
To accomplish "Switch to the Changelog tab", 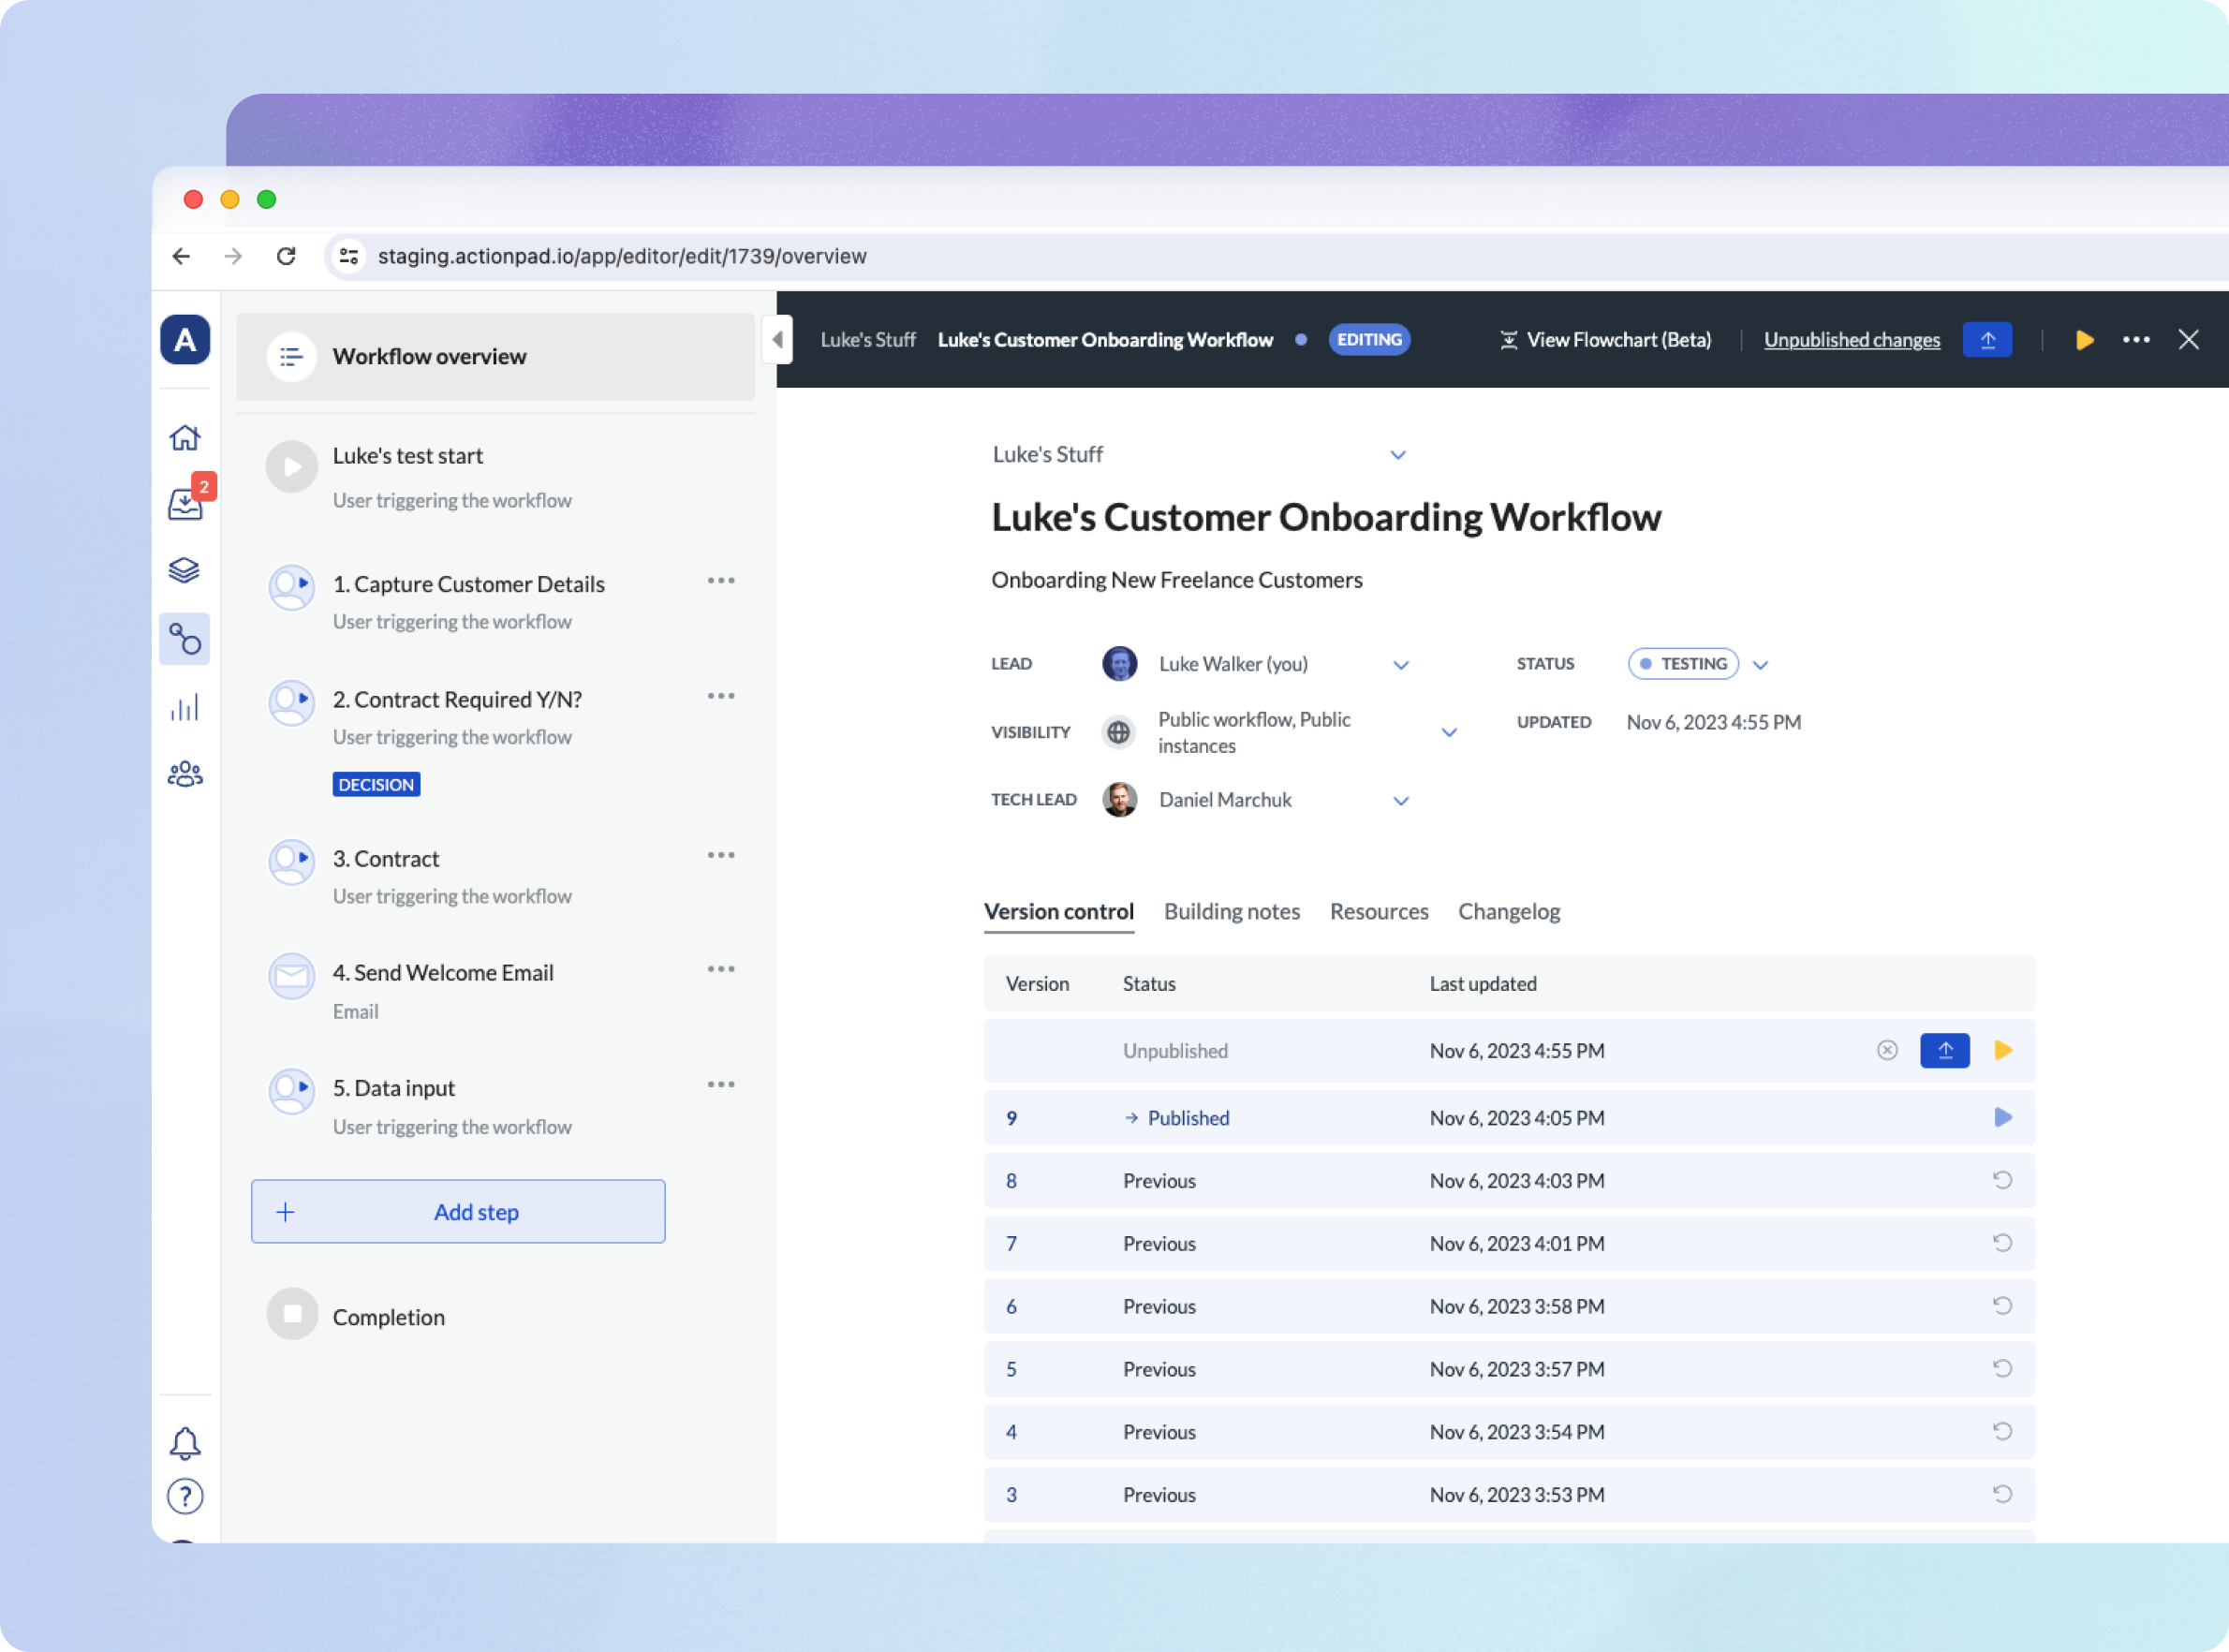I will click(x=1508, y=911).
